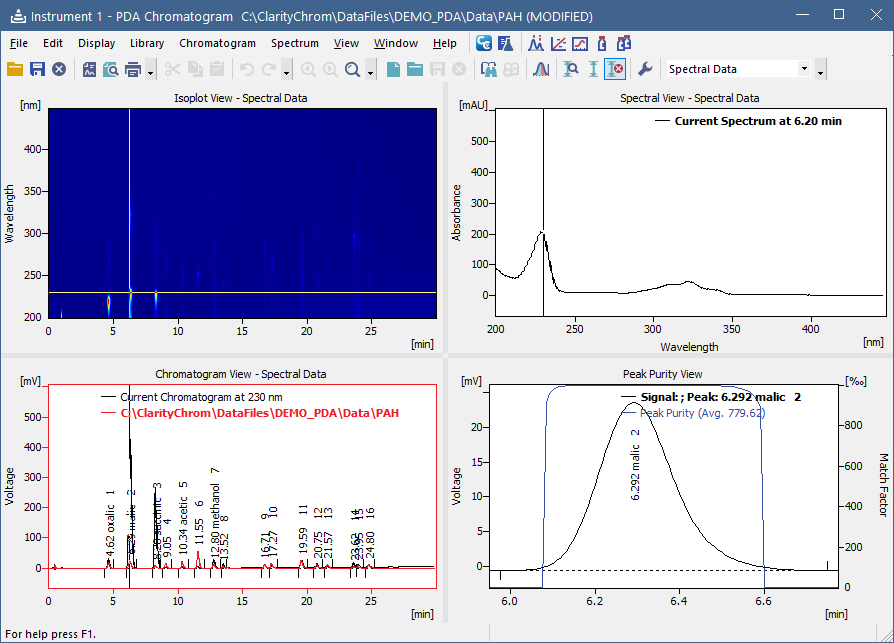Select the magnifier-with-peak zoom icon

coord(572,70)
